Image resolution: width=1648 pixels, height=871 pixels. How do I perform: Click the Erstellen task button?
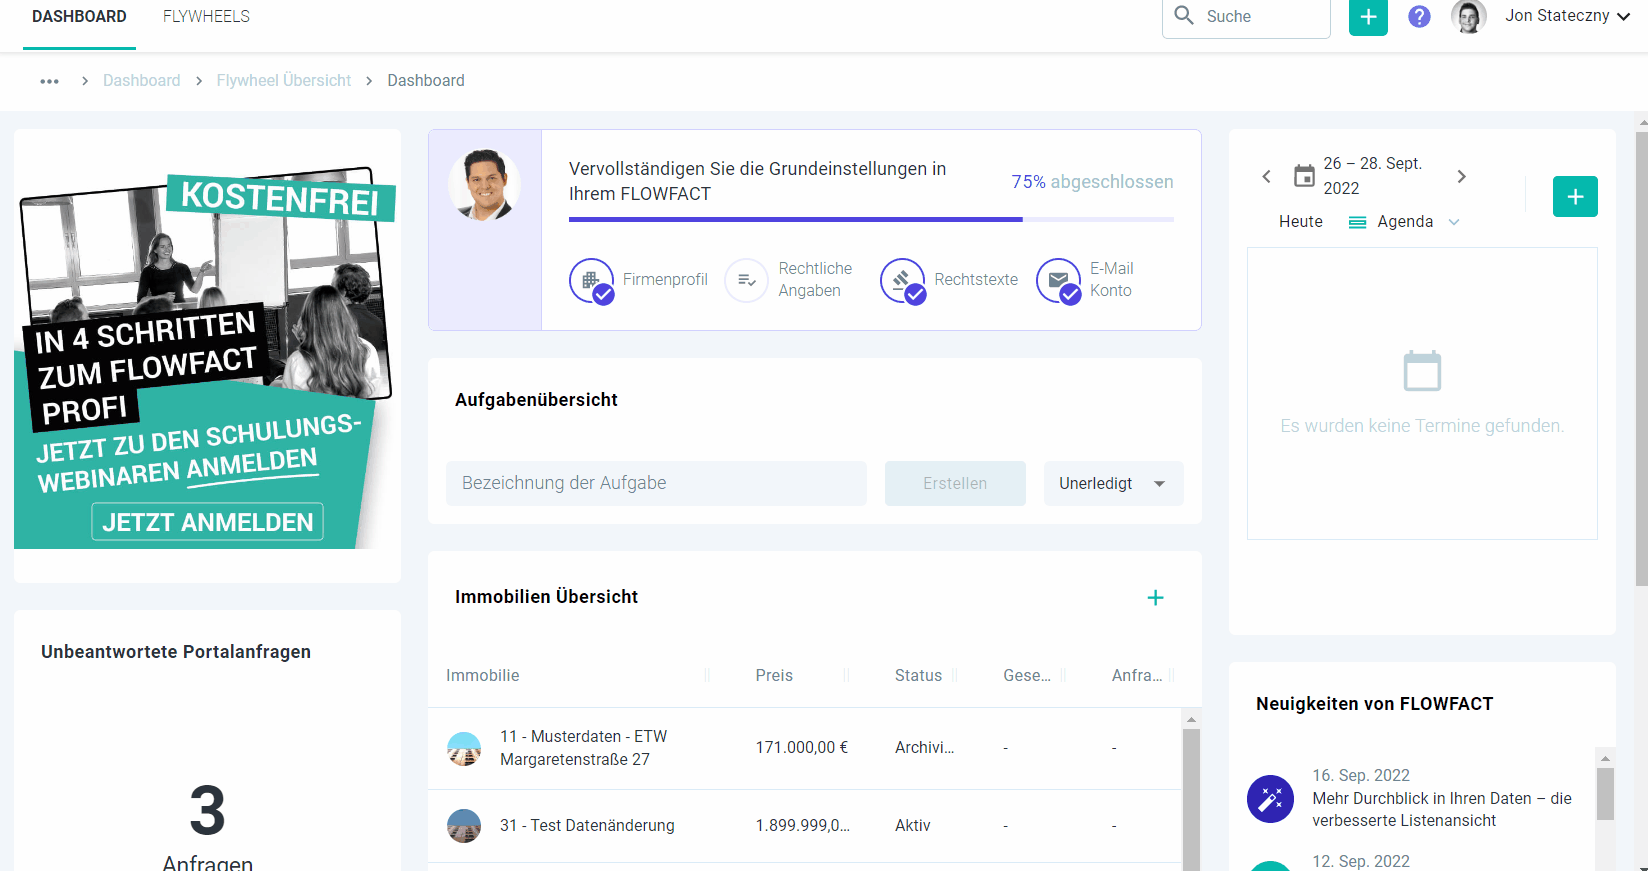coord(955,484)
